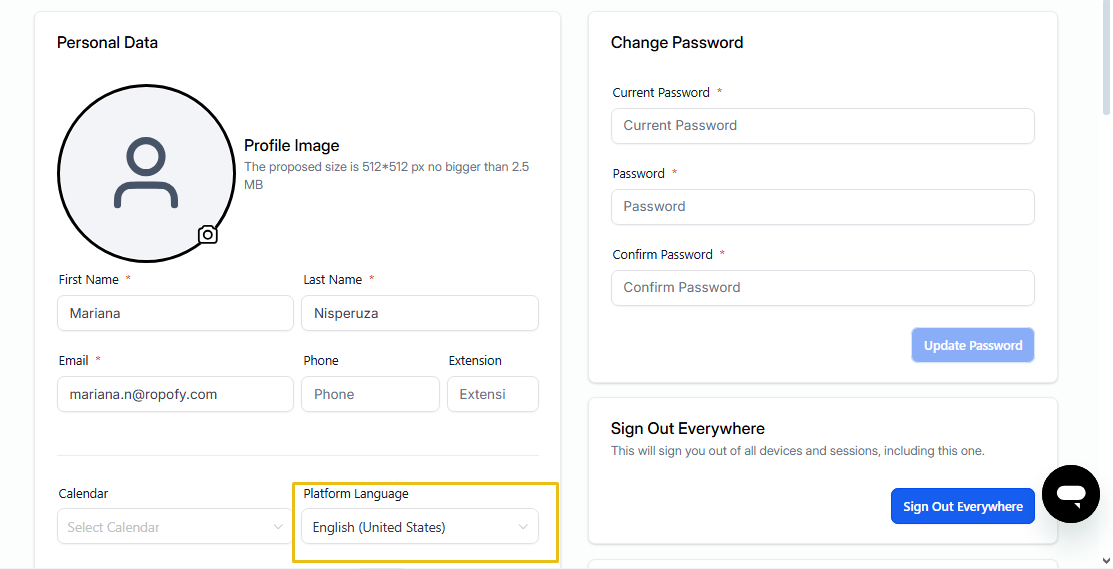Open the Select Calendar dropdown

175,527
